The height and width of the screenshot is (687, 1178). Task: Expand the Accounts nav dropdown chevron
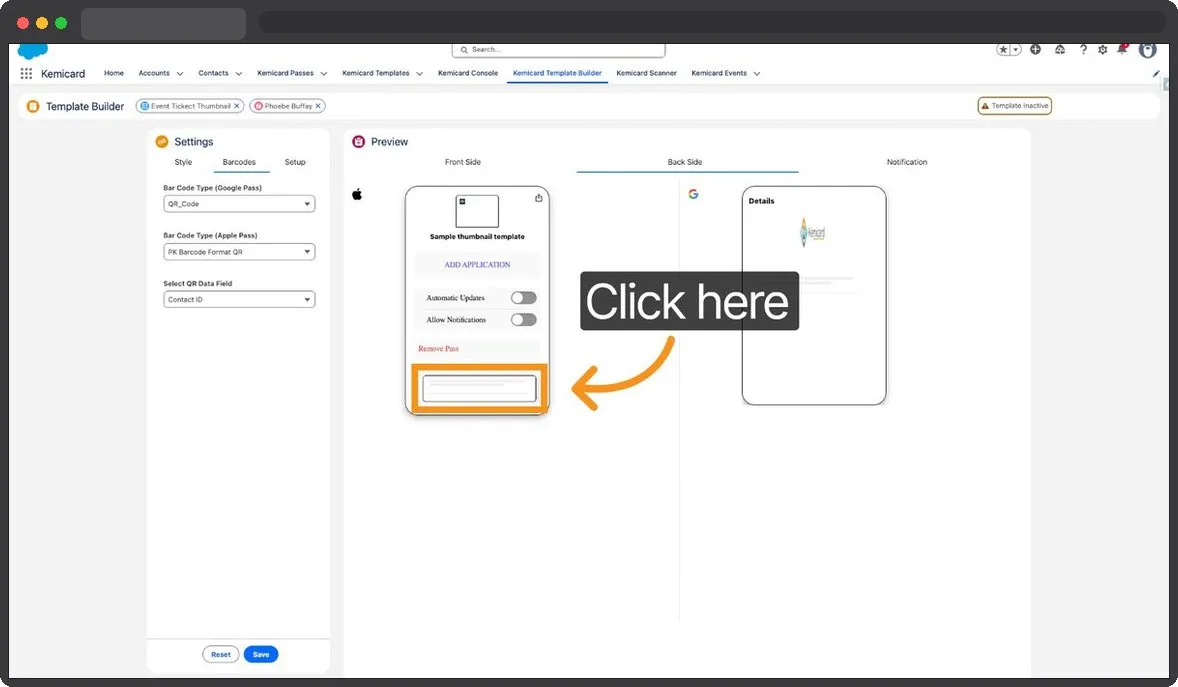(180, 74)
